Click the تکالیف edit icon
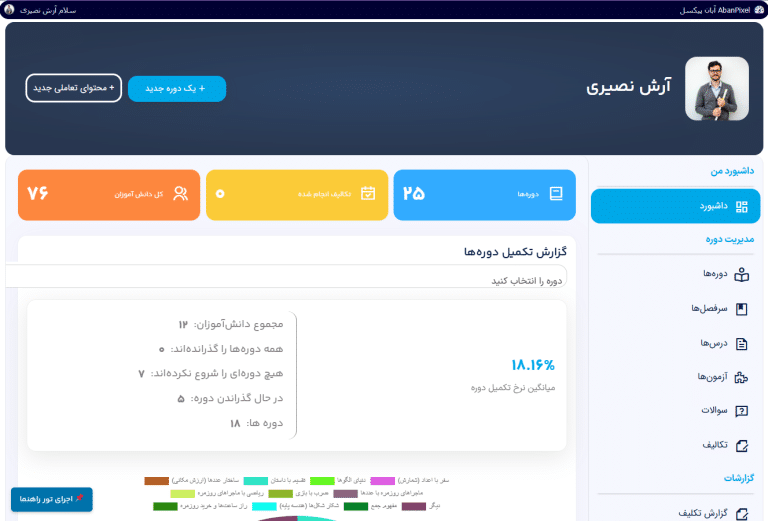Screen dimensions: 768x521 click(741, 445)
